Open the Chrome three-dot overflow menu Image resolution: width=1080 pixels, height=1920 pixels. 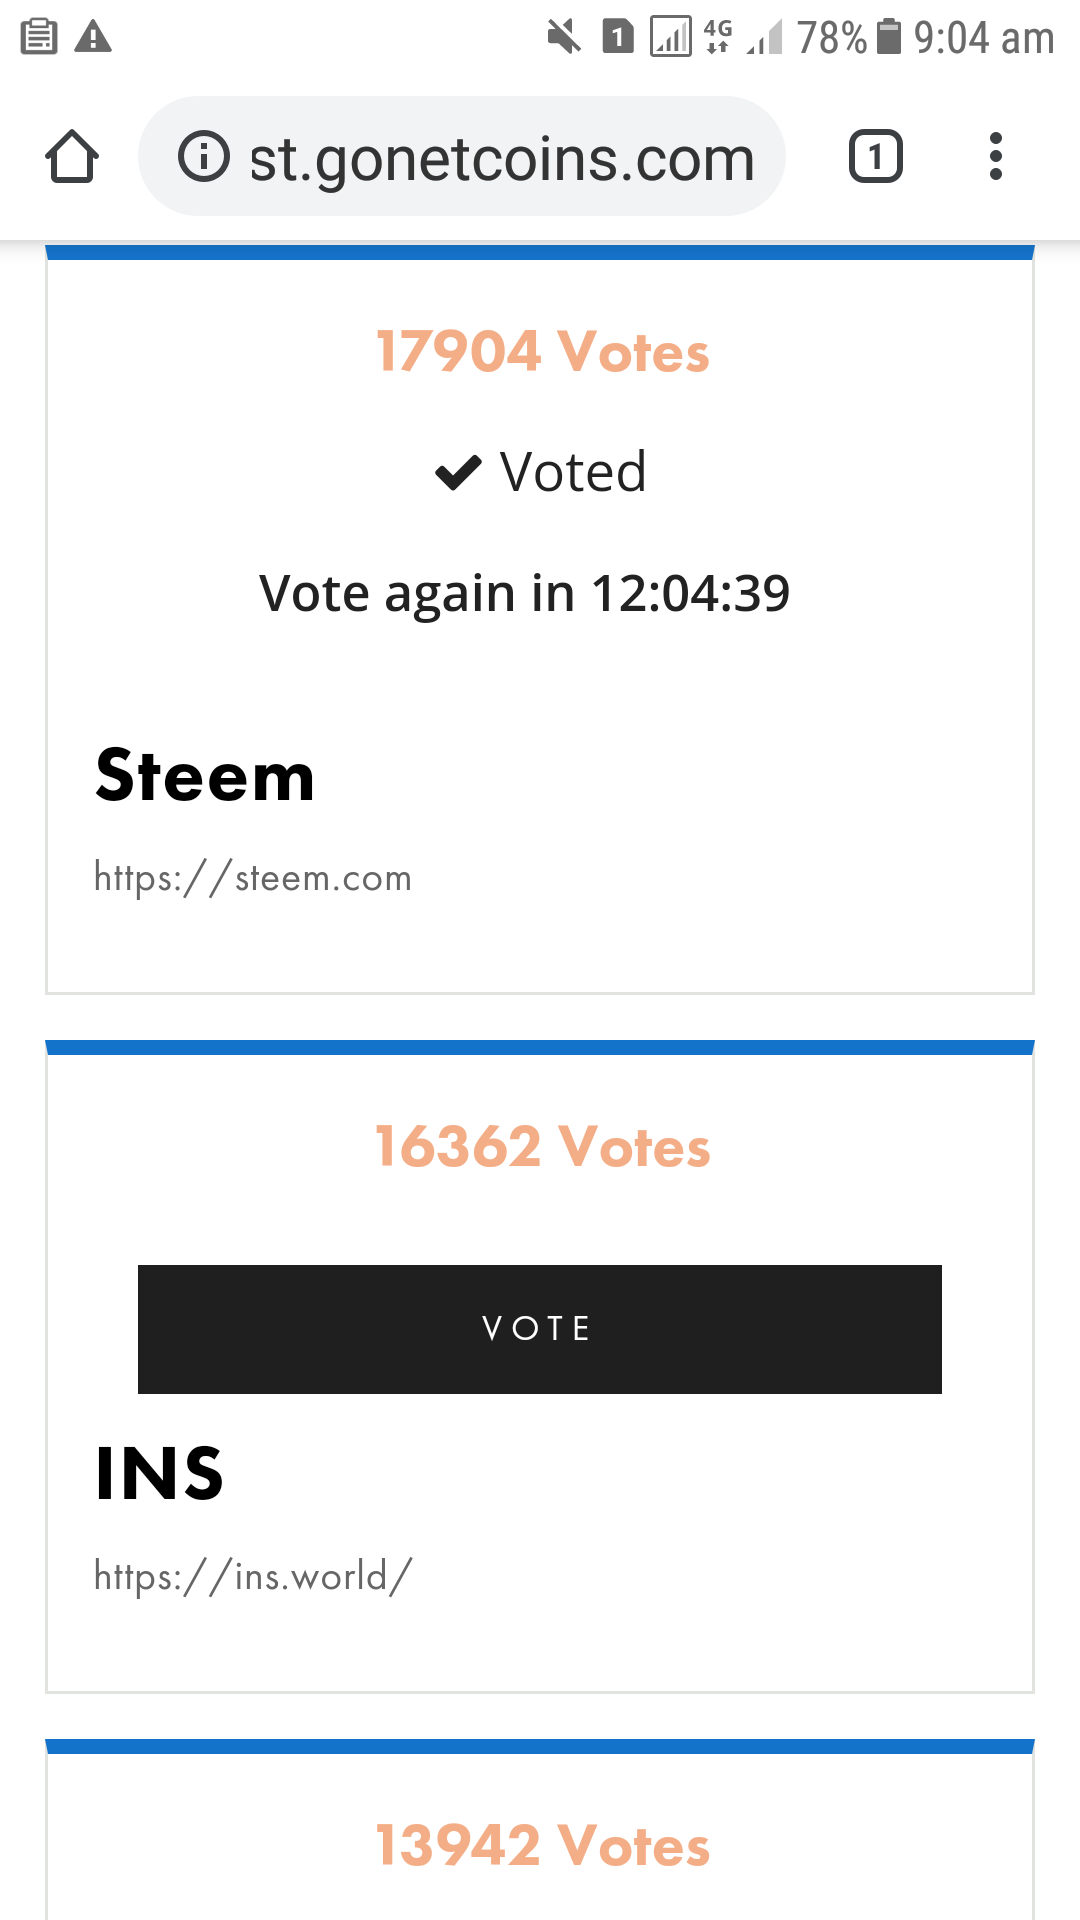[995, 157]
